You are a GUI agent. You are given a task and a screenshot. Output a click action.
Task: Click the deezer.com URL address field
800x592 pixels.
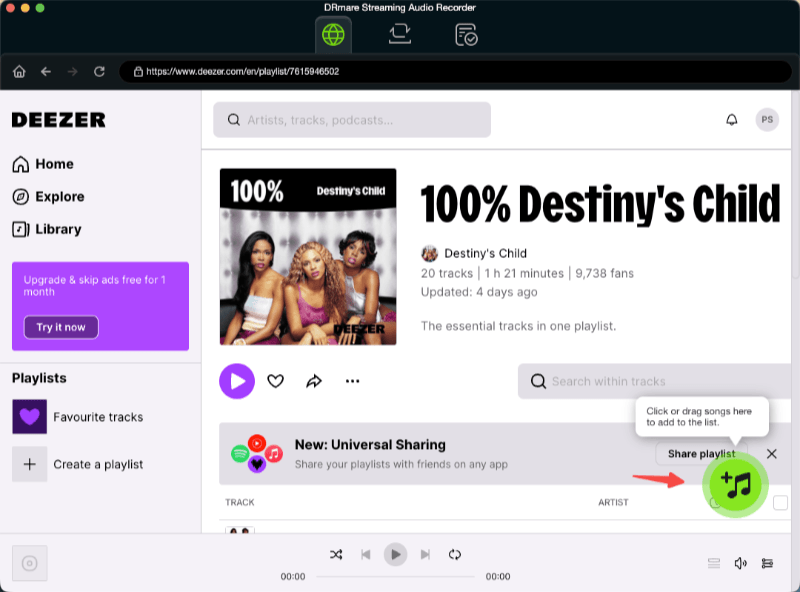pos(455,71)
